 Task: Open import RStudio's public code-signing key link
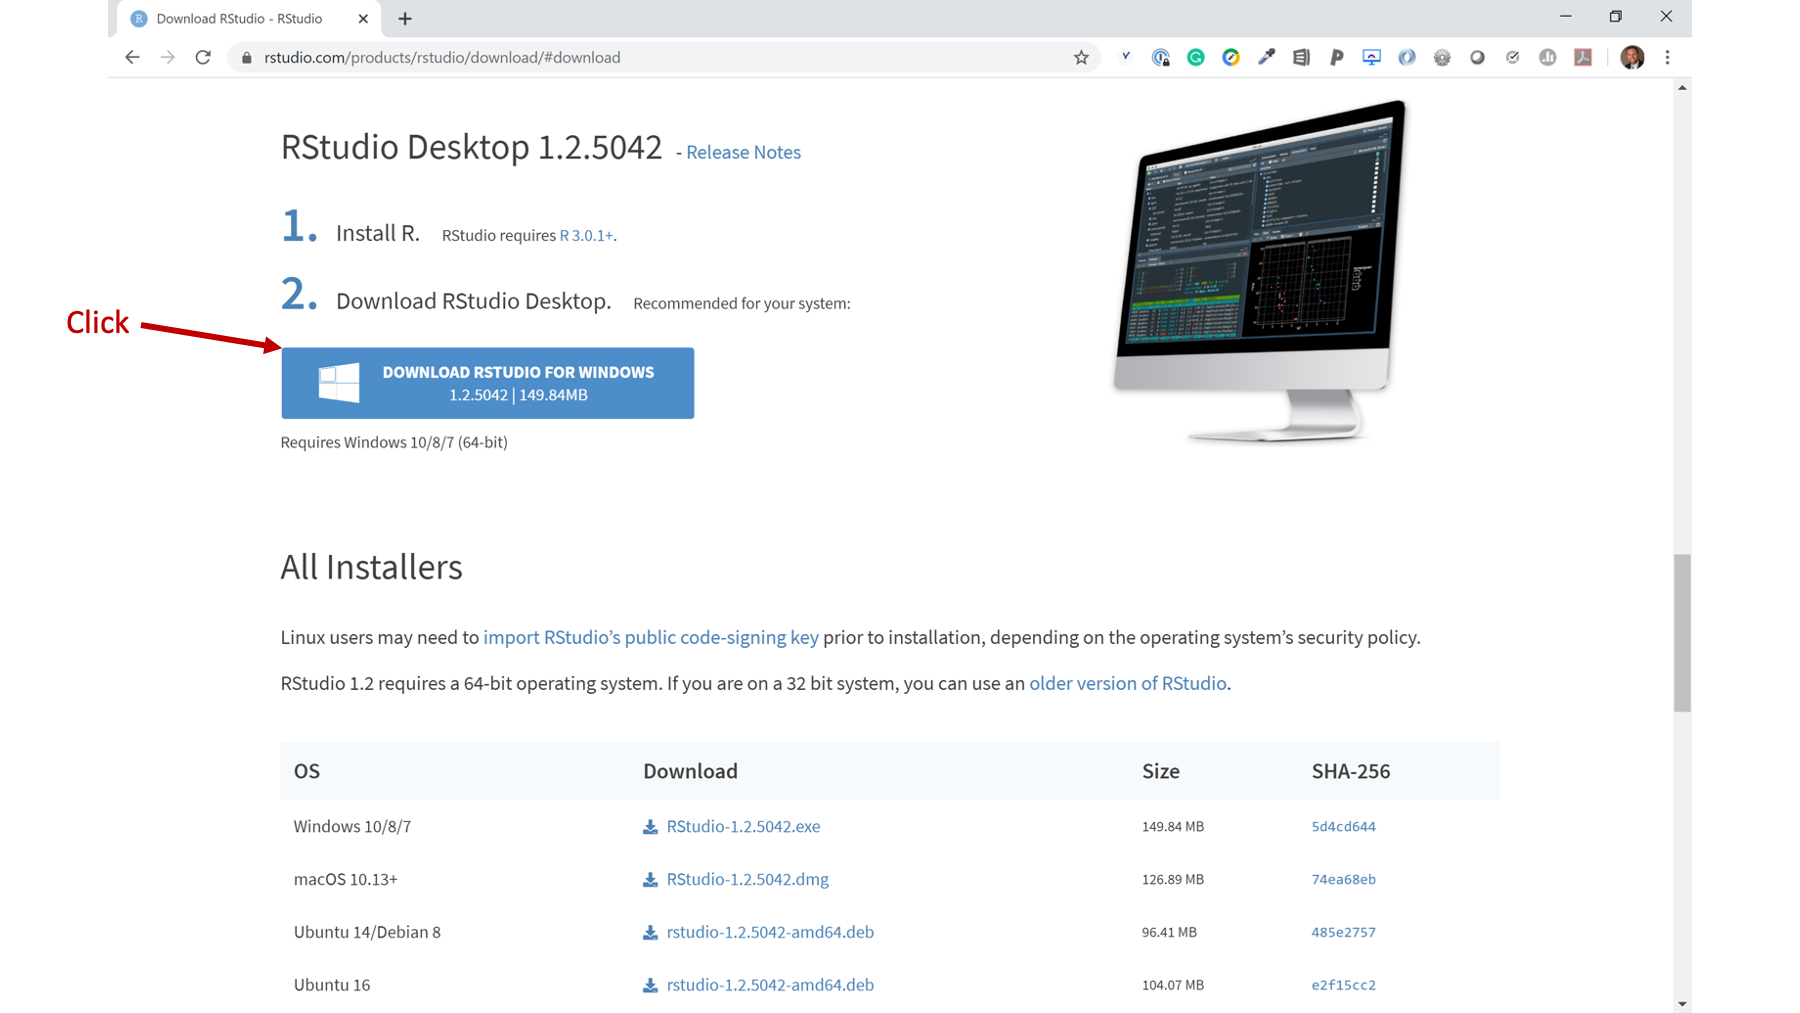pos(651,637)
